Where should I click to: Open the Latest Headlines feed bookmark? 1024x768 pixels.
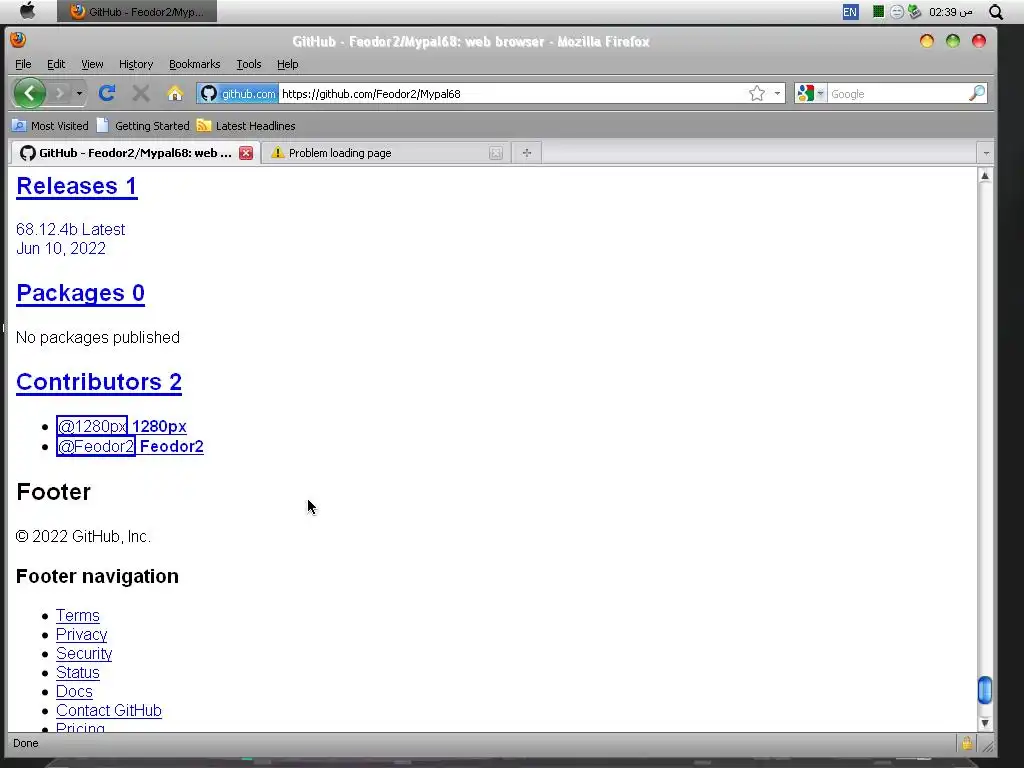pyautogui.click(x=246, y=125)
